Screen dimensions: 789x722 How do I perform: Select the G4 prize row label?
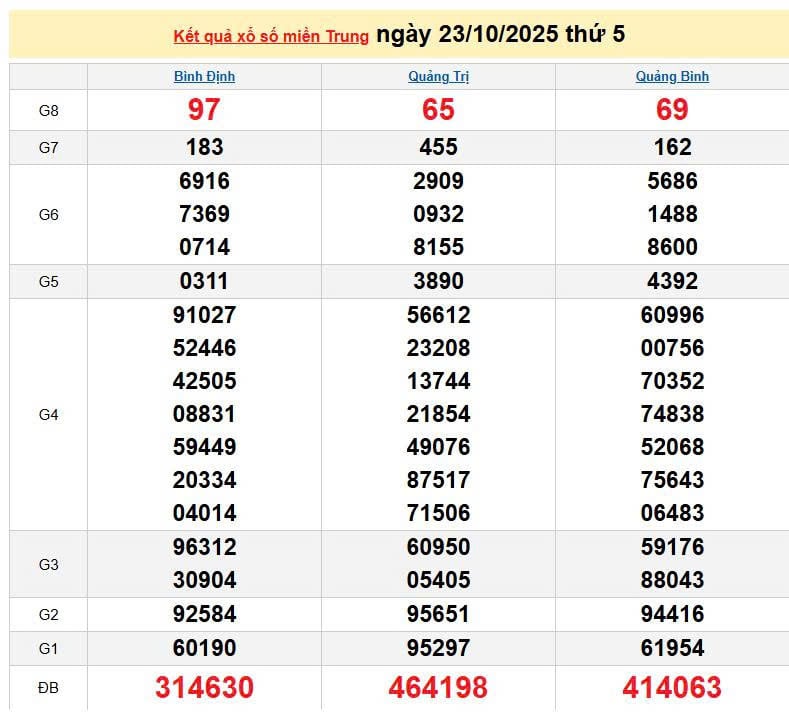[x=48, y=414]
